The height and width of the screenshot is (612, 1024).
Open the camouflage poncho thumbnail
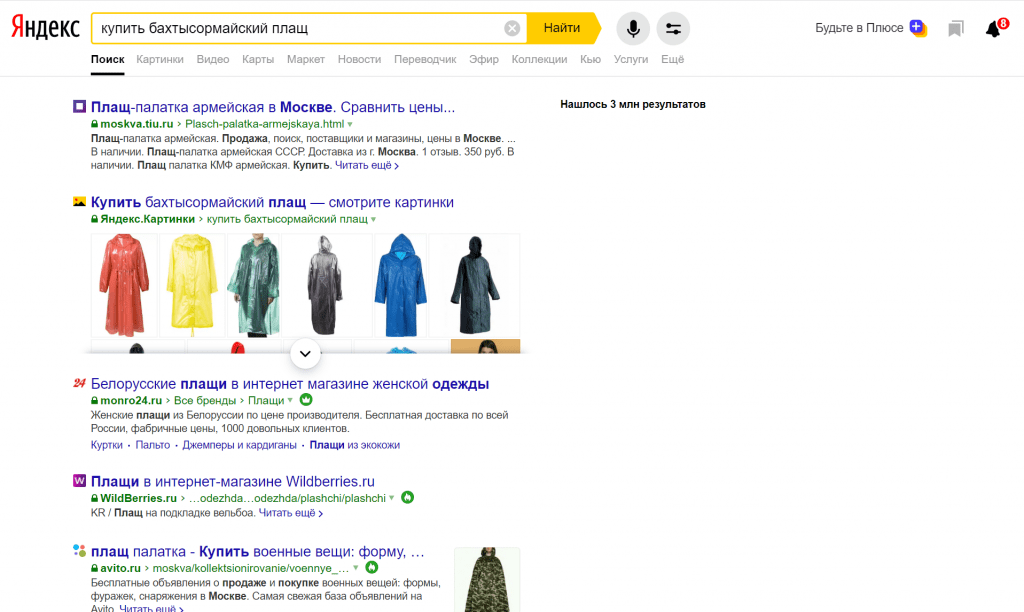pyautogui.click(x=487, y=580)
